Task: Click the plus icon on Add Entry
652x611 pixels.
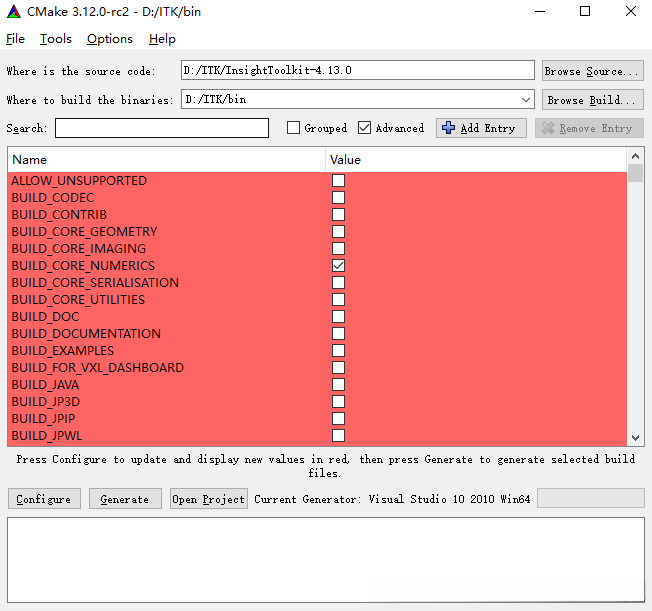Action: pyautogui.click(x=448, y=128)
